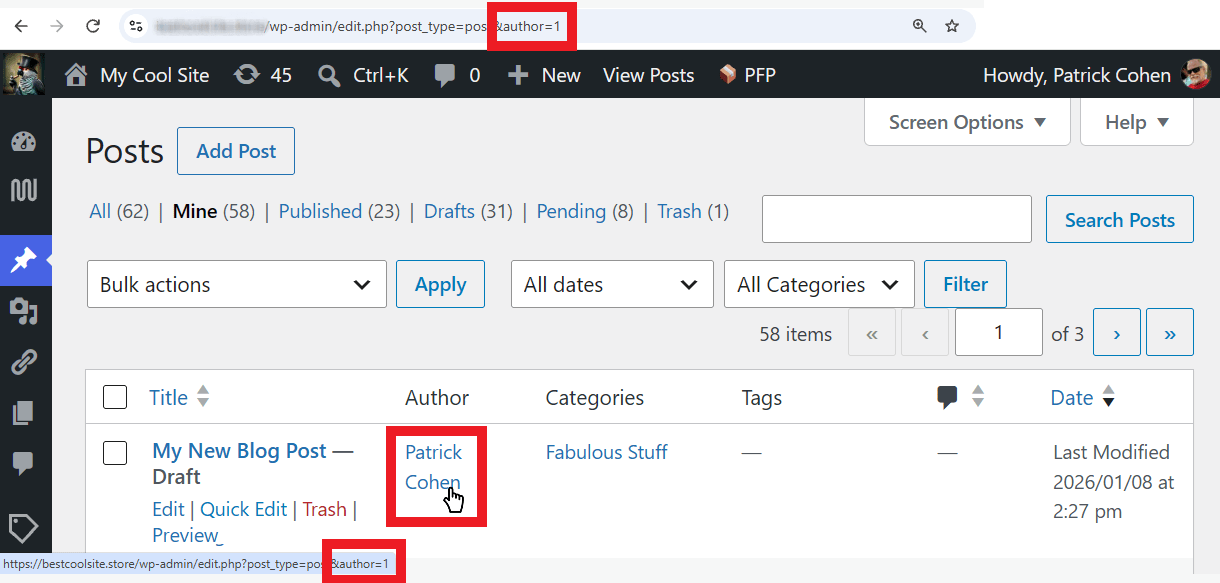Open site information icon in address bar
1220x583 pixels.
[137, 26]
